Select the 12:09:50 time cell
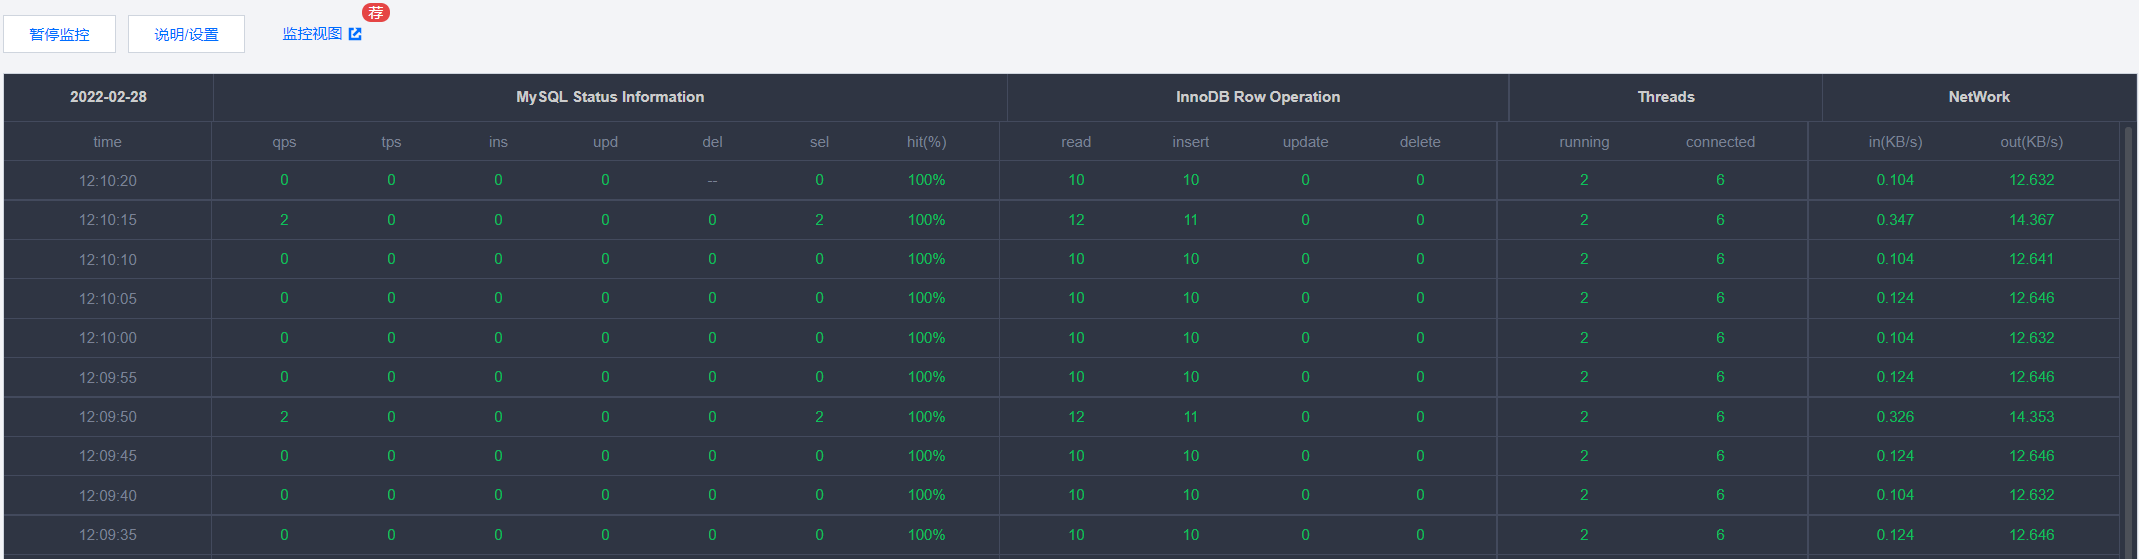Viewport: 2139px width, 559px height. 108,417
